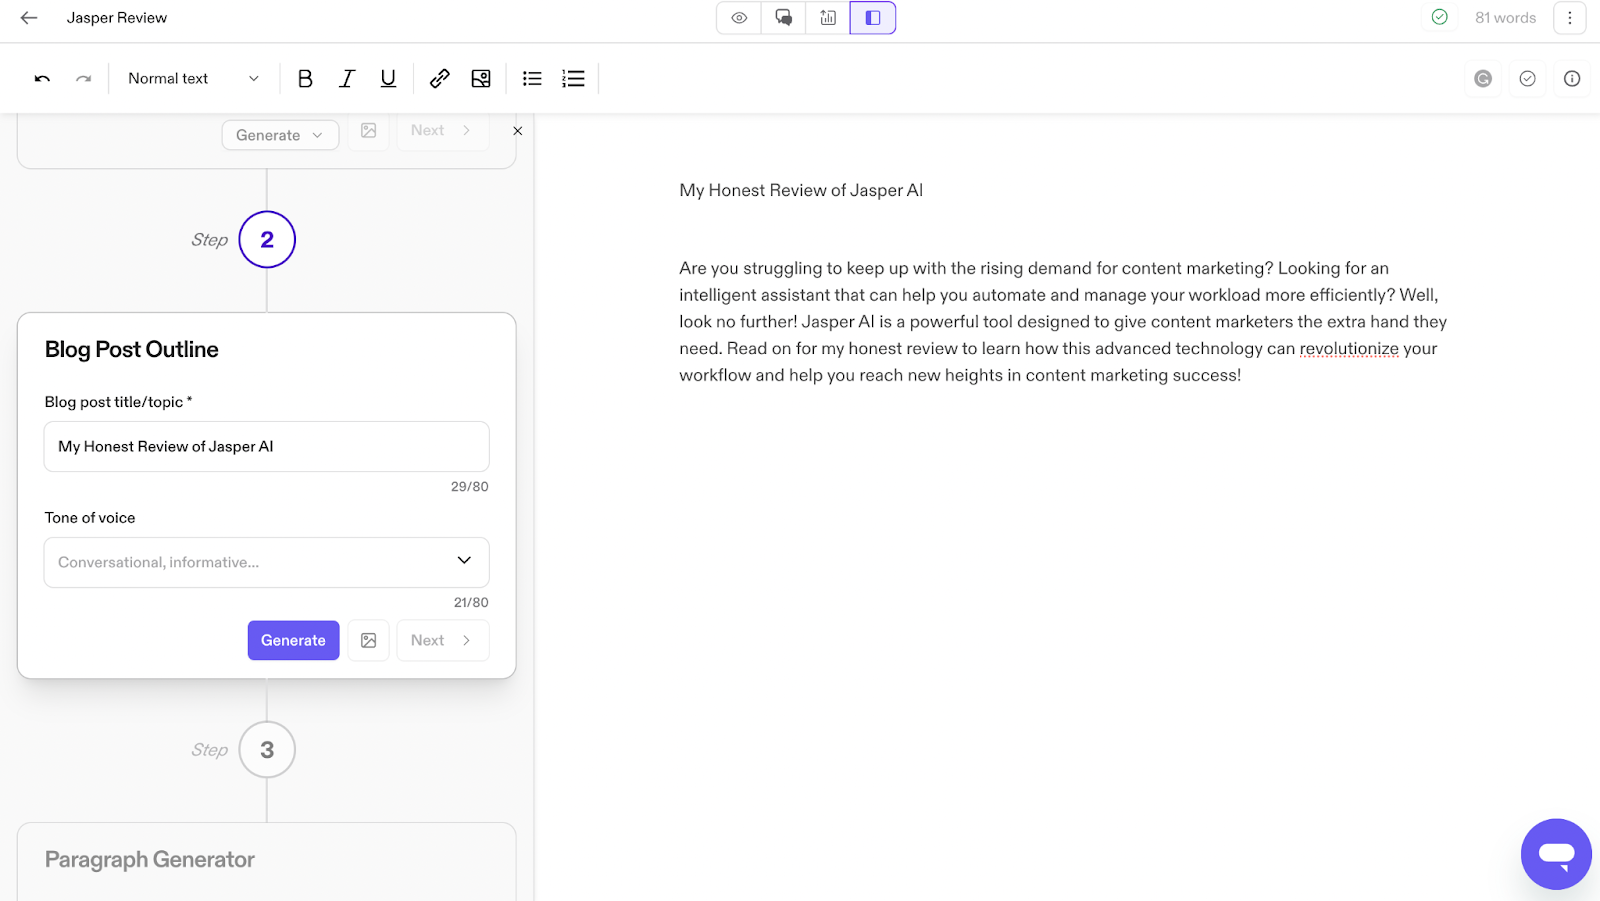Click the underlined word 'revolutionize'
Image resolution: width=1600 pixels, height=901 pixels.
(1349, 348)
